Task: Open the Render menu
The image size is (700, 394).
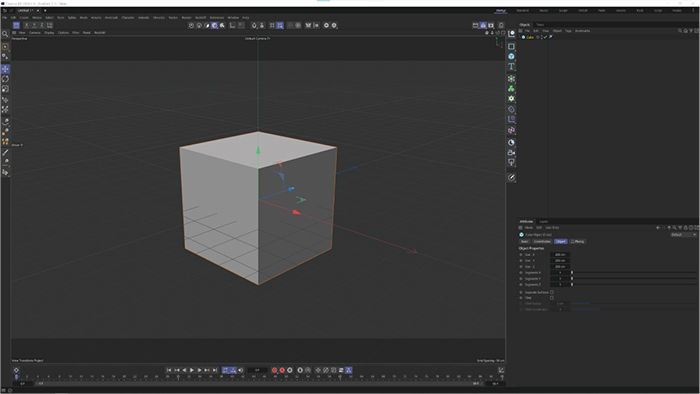Action: (x=186, y=18)
